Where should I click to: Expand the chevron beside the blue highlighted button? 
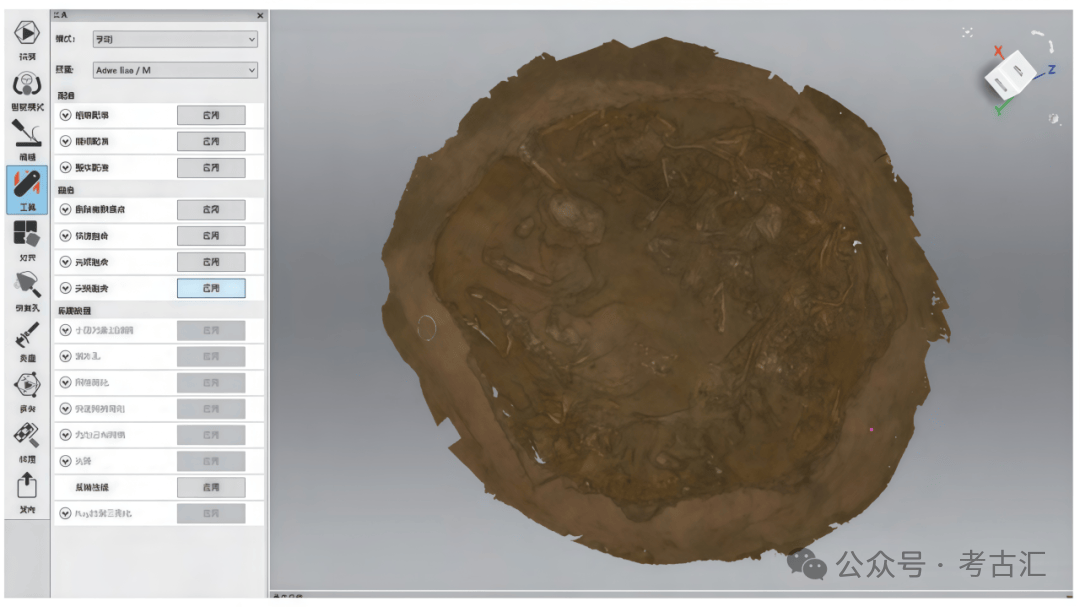pos(66,288)
